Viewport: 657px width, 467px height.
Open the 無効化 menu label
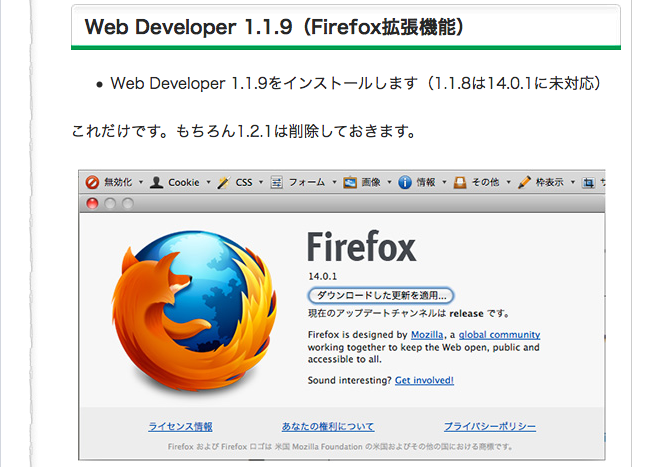coord(118,182)
